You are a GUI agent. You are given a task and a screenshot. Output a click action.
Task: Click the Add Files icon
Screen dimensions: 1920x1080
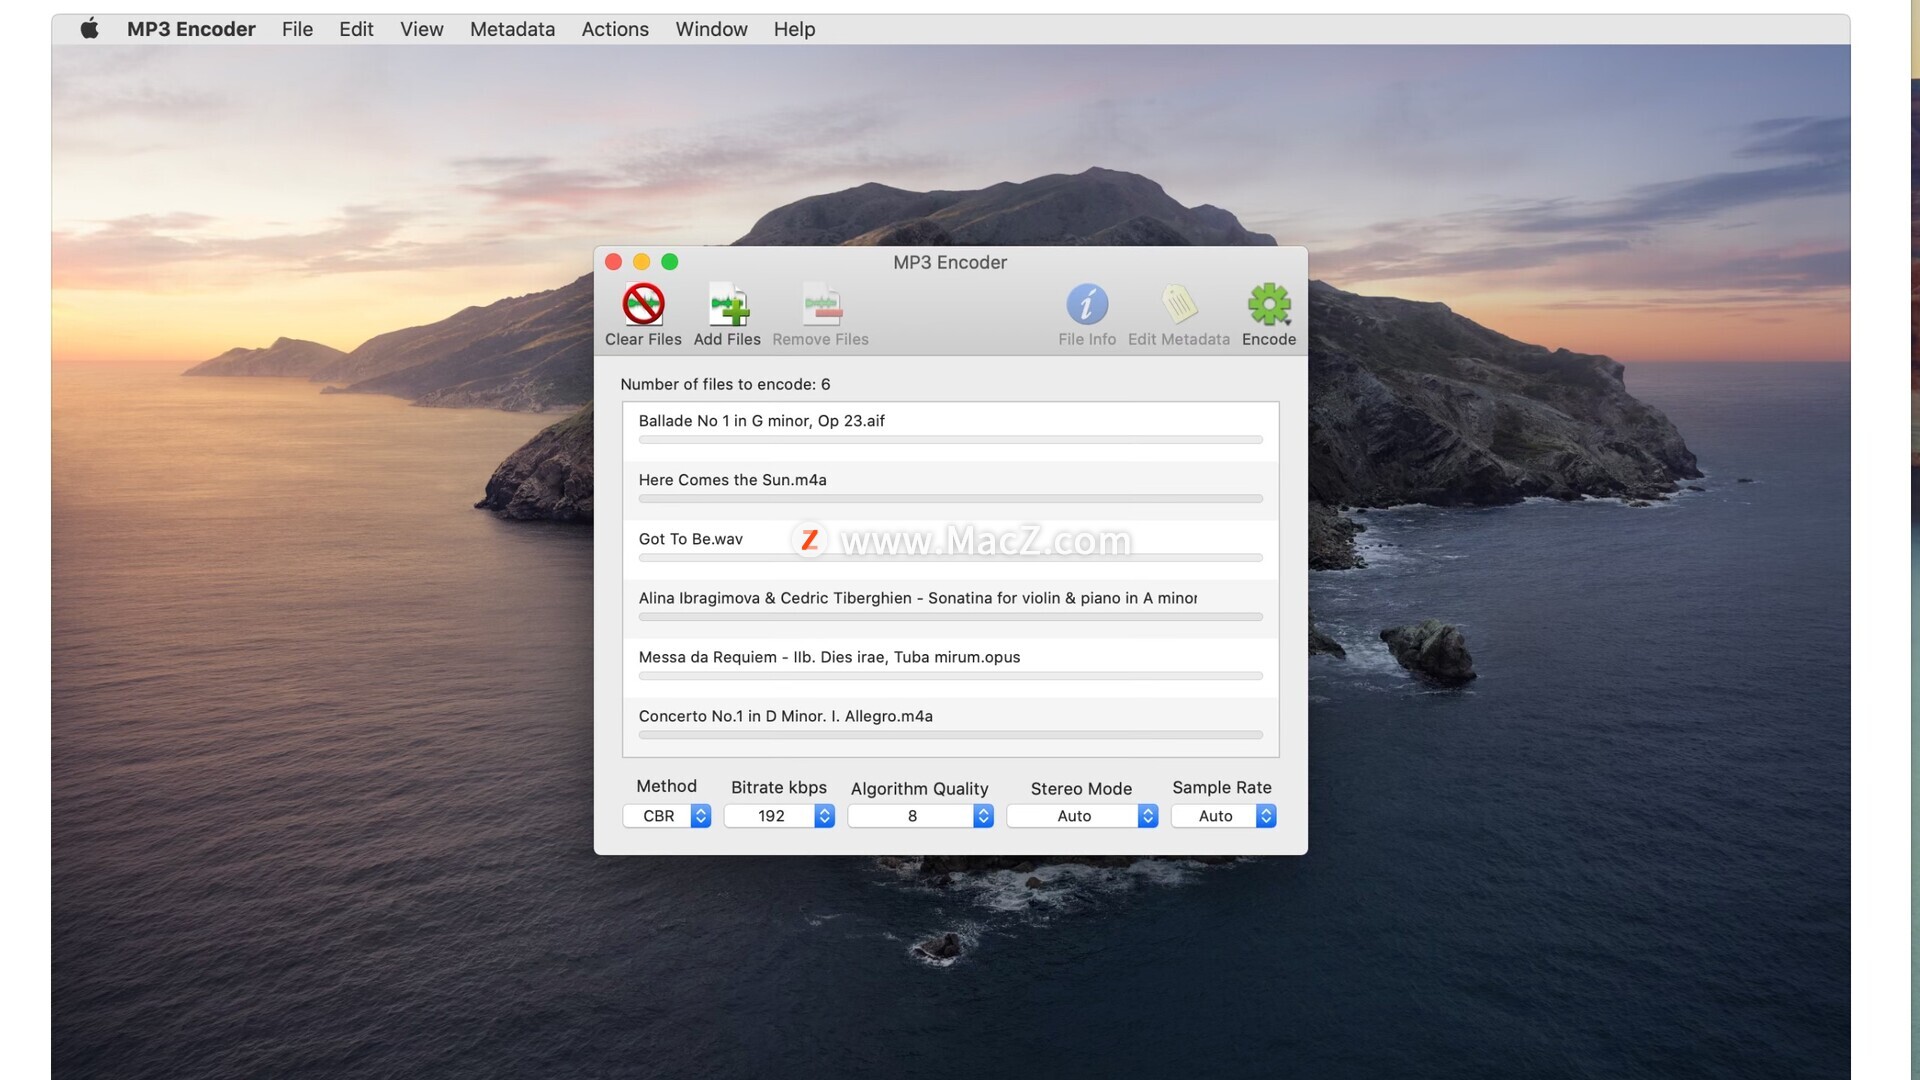tap(728, 305)
